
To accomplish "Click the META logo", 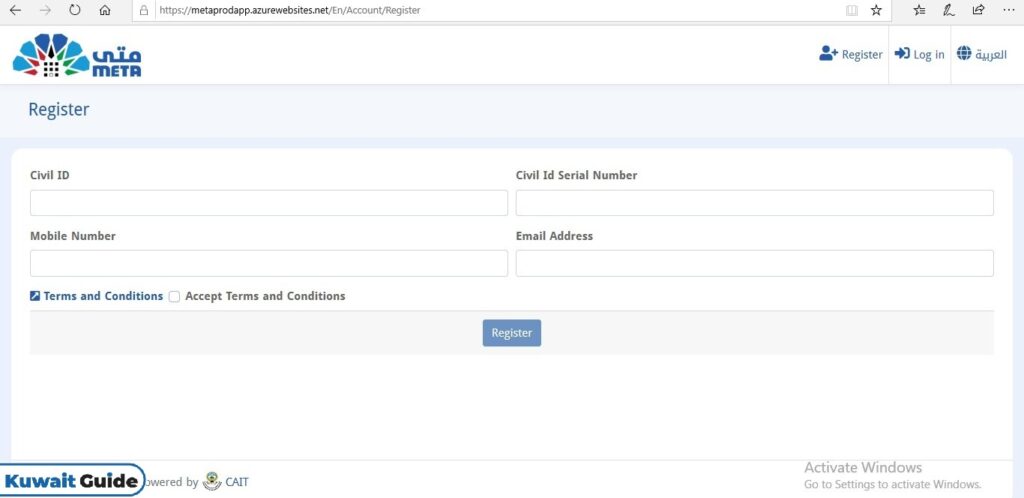I will (x=76, y=55).
